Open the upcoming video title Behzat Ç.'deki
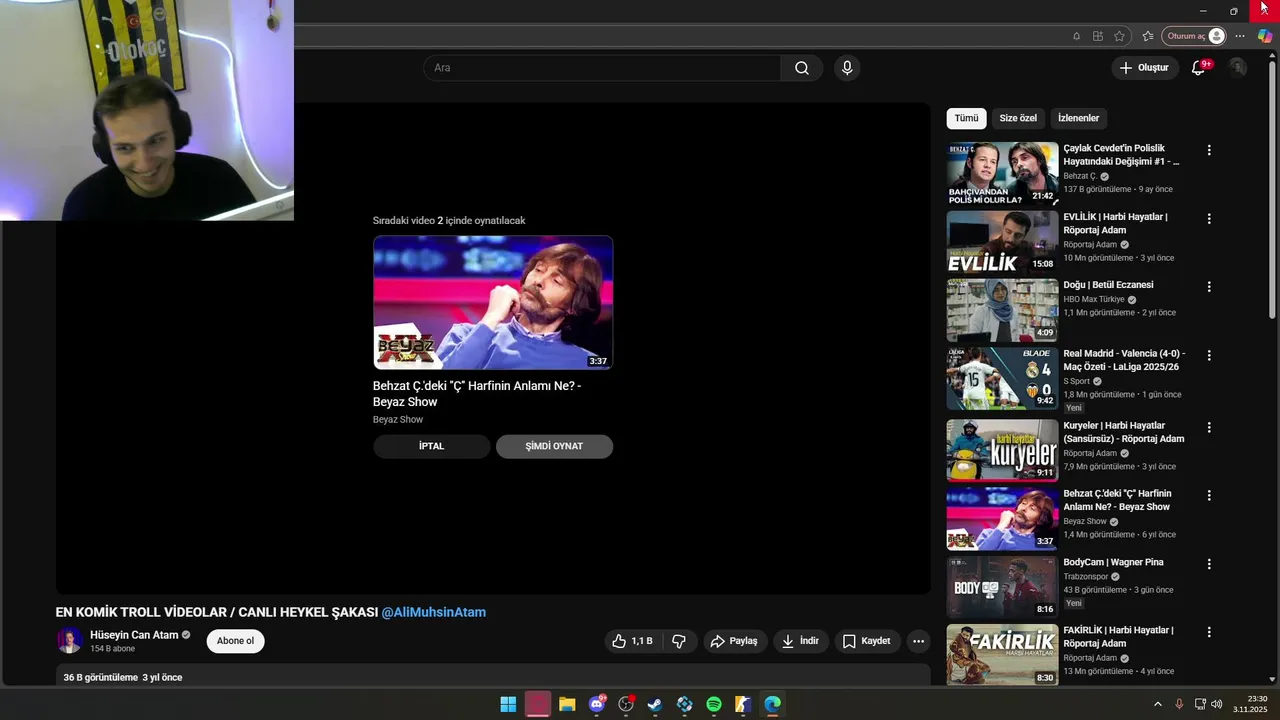Viewport: 1280px width, 720px height. click(x=477, y=394)
